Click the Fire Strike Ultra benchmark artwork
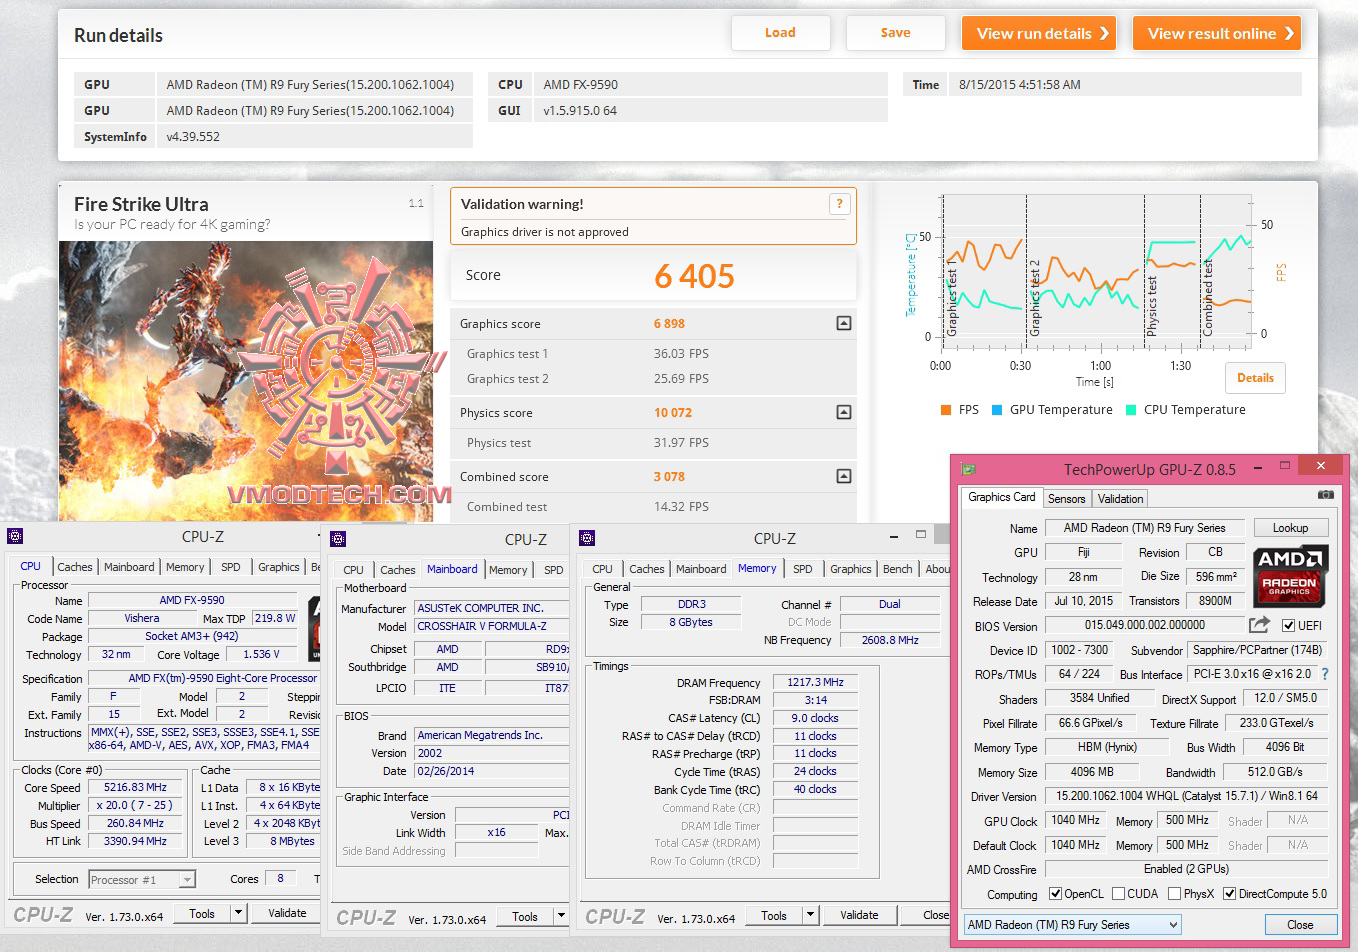Viewport: 1358px width, 952px height. pos(246,381)
